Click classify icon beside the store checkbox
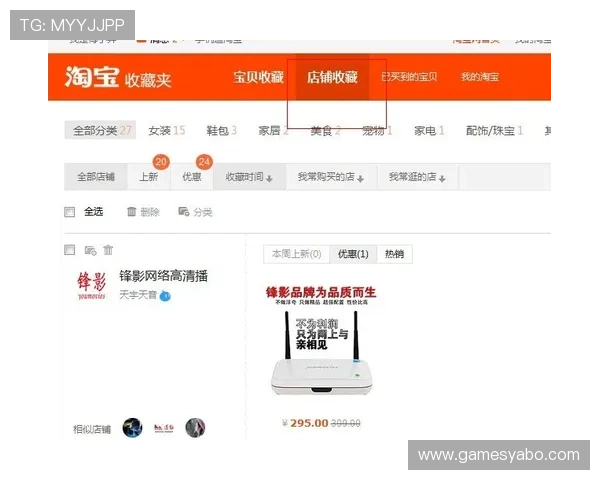Image resolution: width=600 pixels, height=480 pixels. click(x=90, y=250)
